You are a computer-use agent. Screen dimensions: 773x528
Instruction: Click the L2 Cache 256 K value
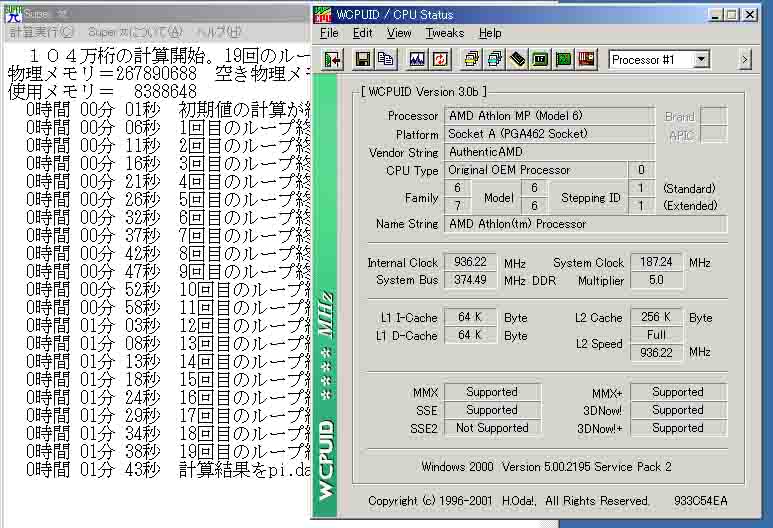click(656, 317)
